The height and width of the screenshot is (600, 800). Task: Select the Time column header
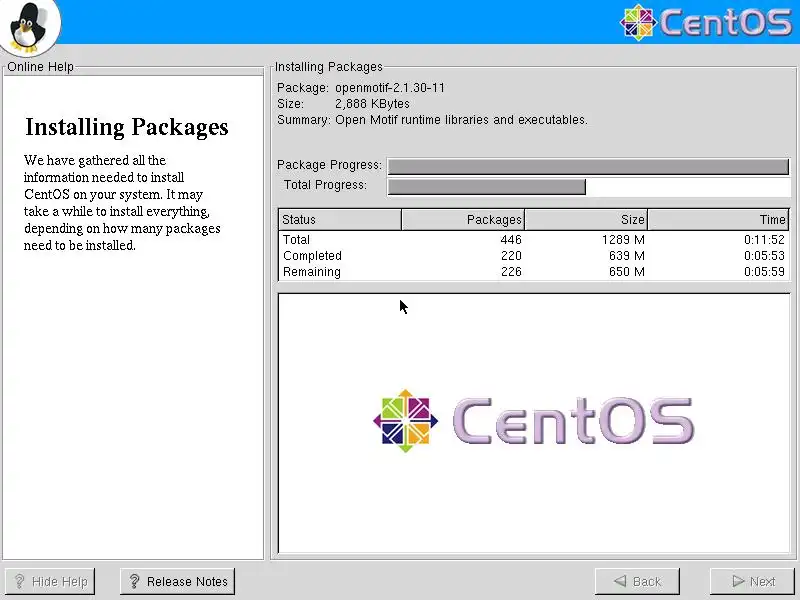[718, 219]
